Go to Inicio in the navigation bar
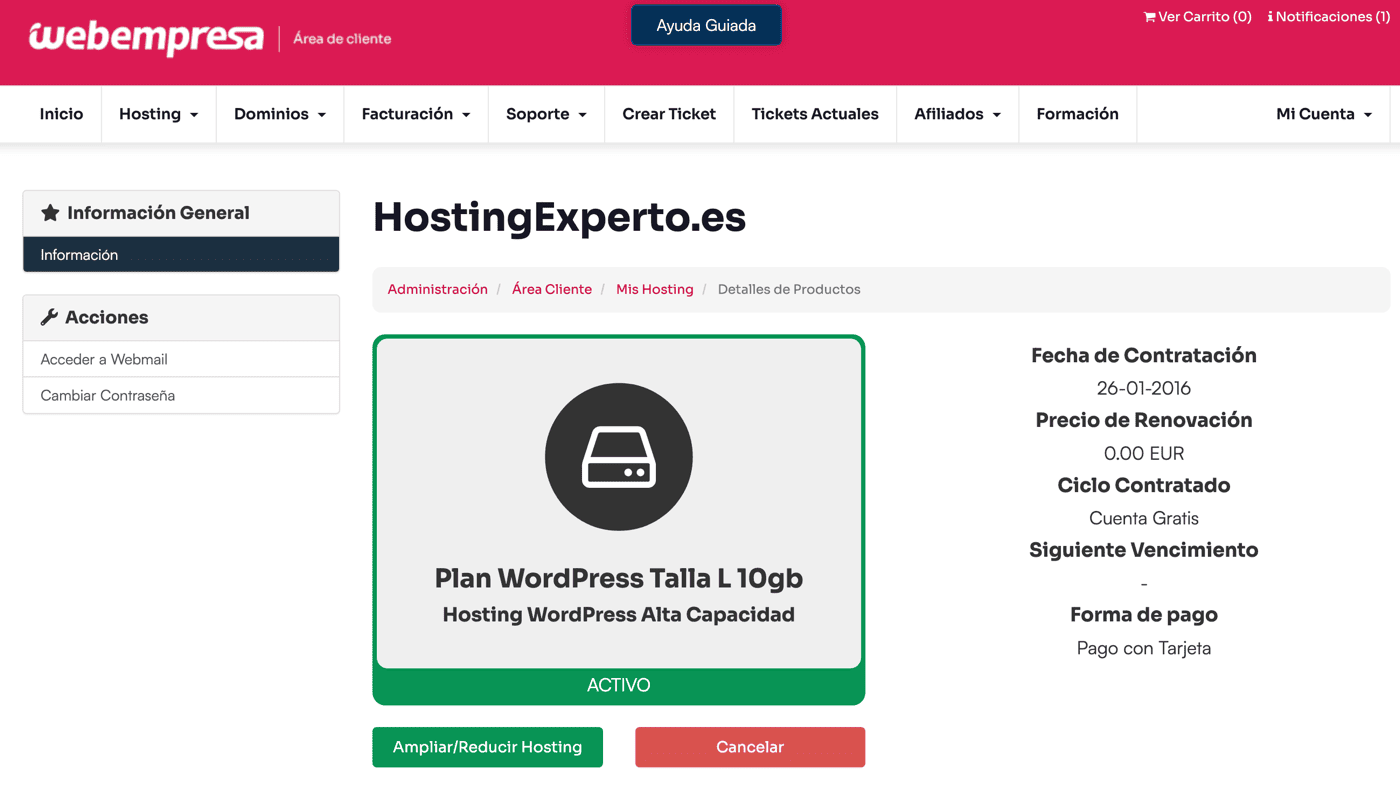The image size is (1400, 786). click(61, 114)
